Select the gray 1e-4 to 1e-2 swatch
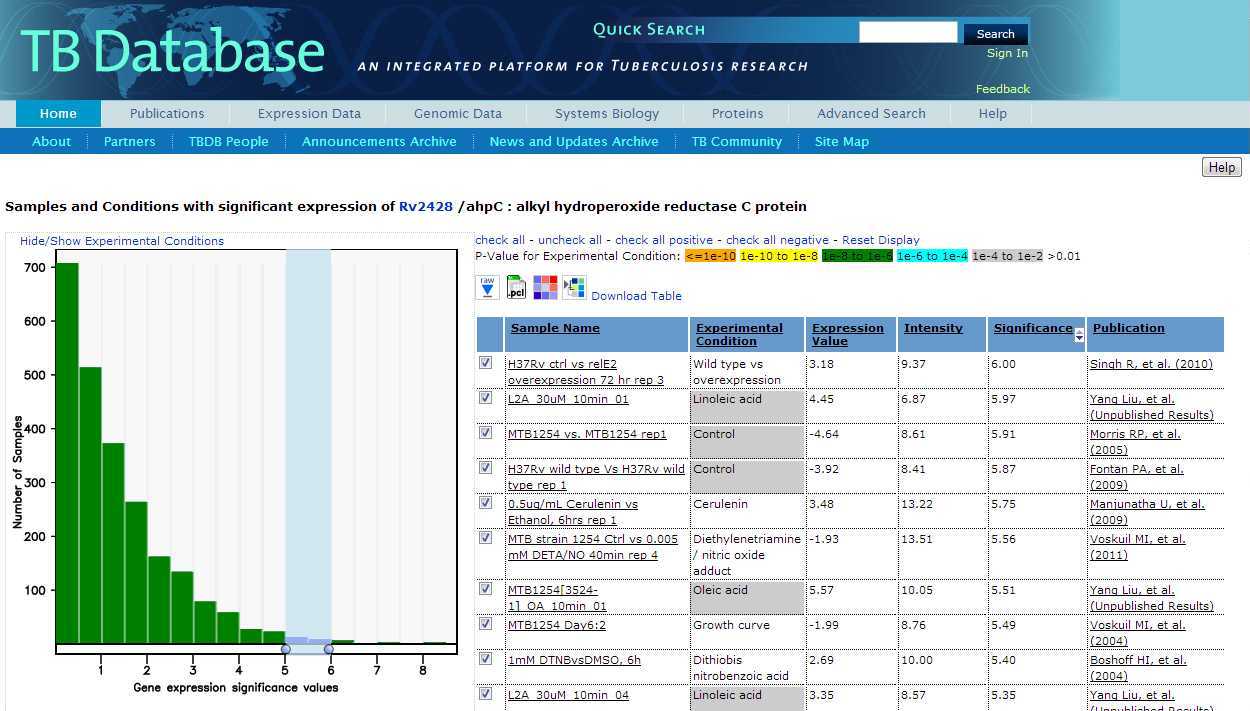Screen dimensions: 1250x711 1007,256
